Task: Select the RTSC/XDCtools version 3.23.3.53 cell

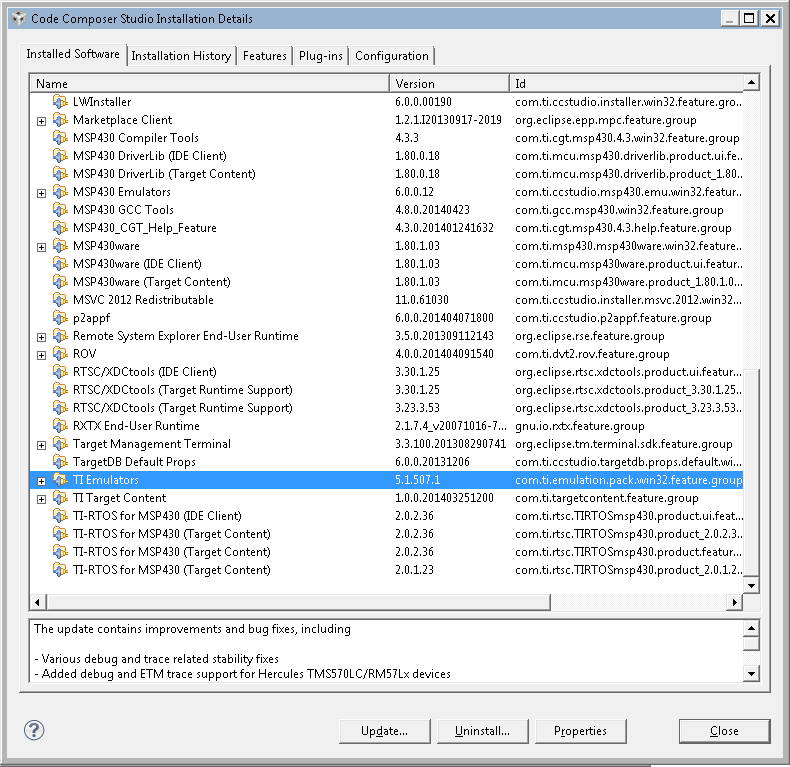Action: (x=417, y=408)
